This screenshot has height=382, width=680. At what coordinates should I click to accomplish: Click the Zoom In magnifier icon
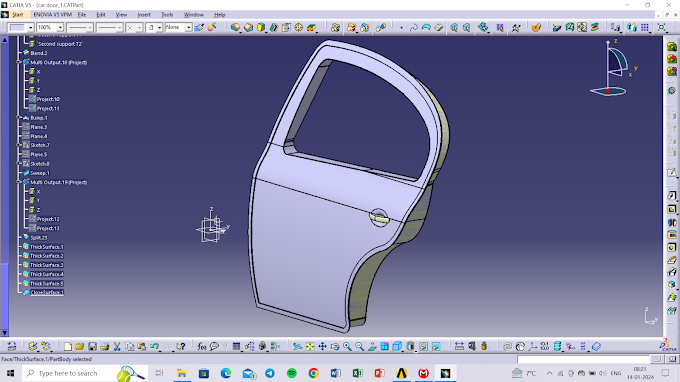click(347, 346)
